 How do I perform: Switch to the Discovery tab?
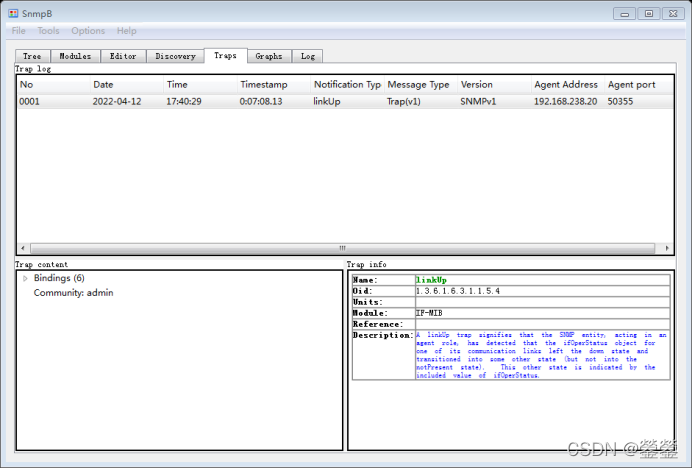point(175,56)
